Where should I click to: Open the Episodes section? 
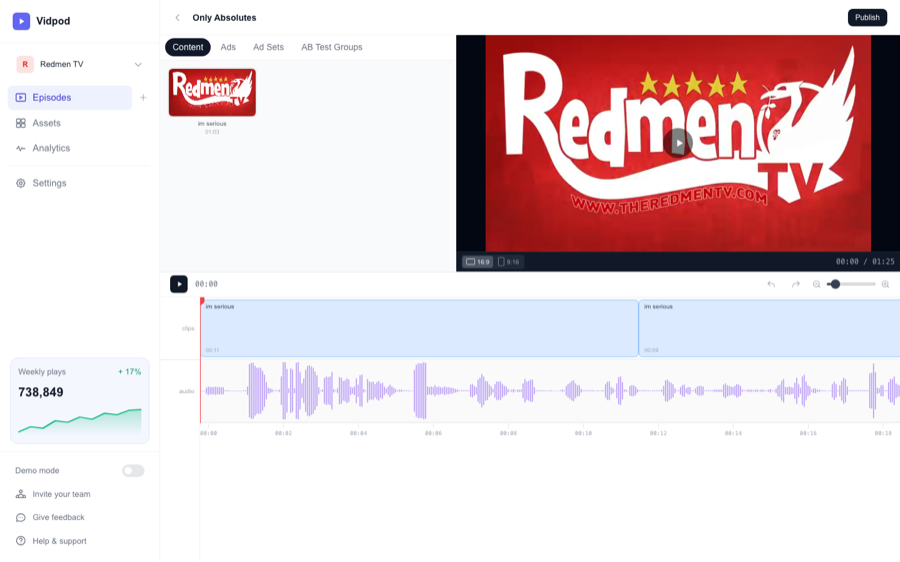tap(70, 98)
